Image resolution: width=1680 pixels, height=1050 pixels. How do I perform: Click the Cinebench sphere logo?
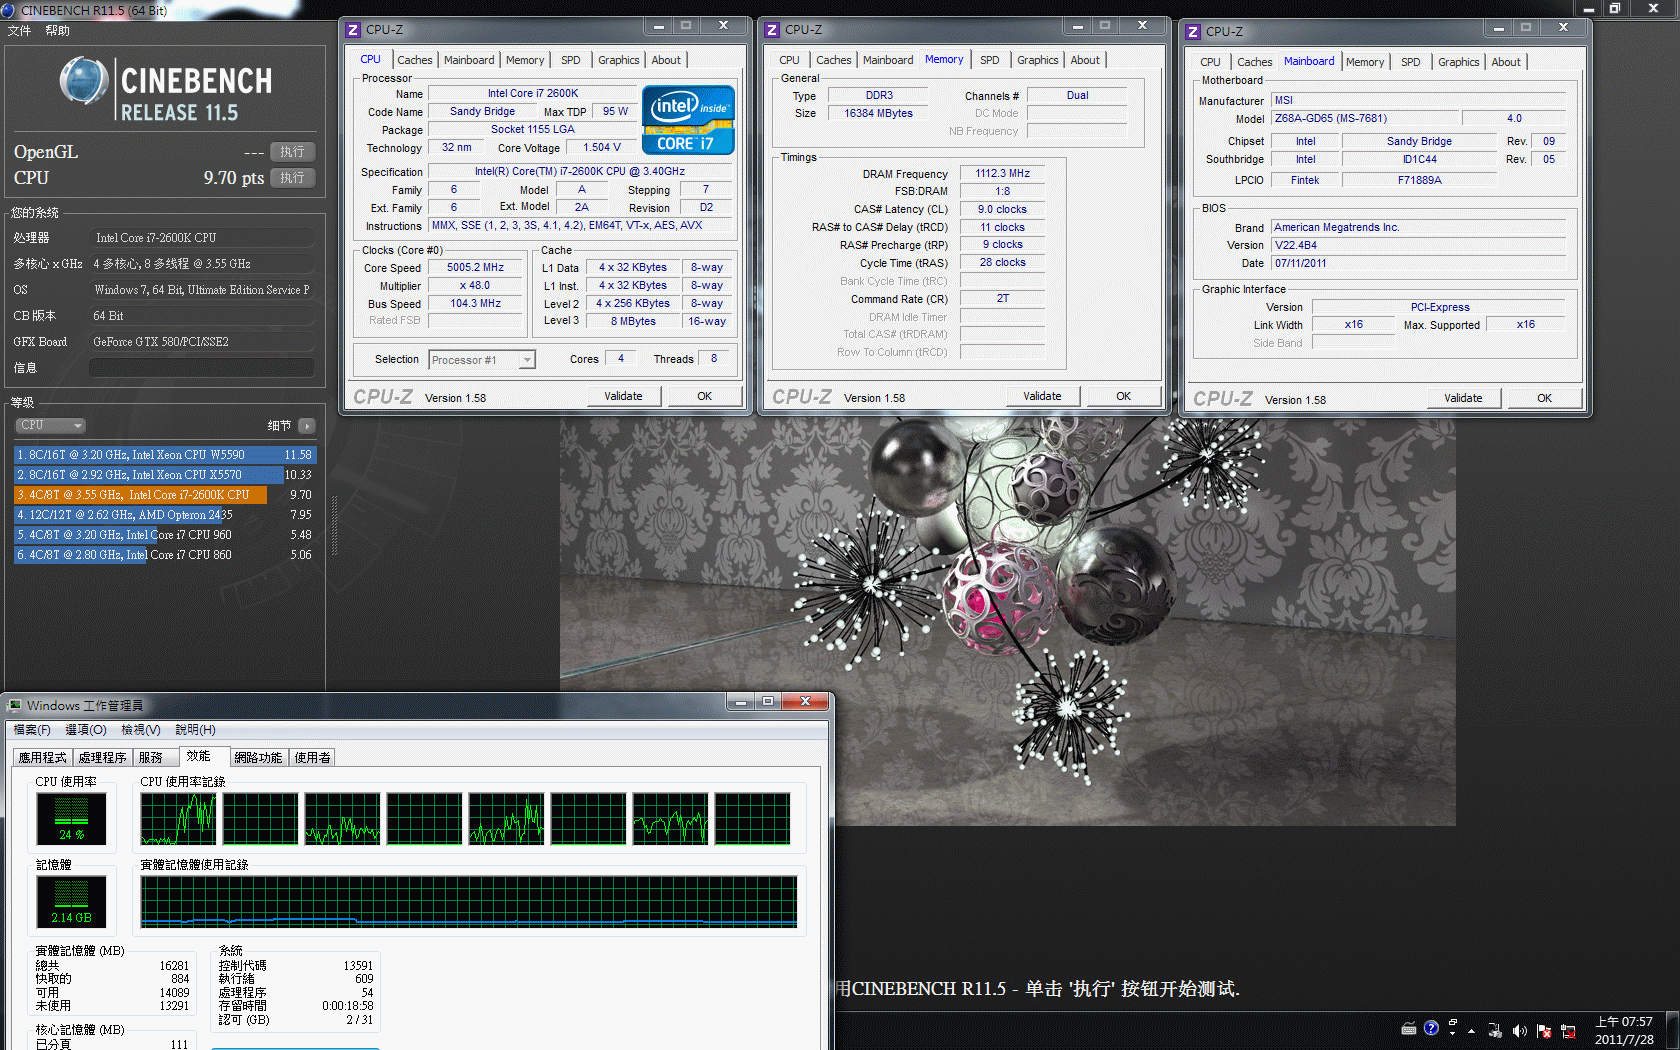point(84,81)
